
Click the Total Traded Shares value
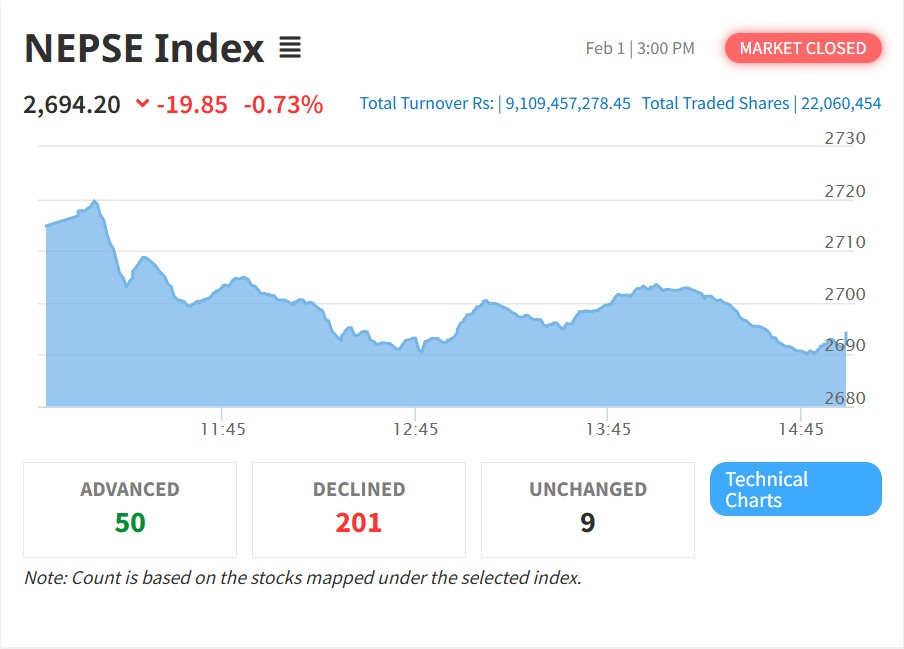pos(841,103)
